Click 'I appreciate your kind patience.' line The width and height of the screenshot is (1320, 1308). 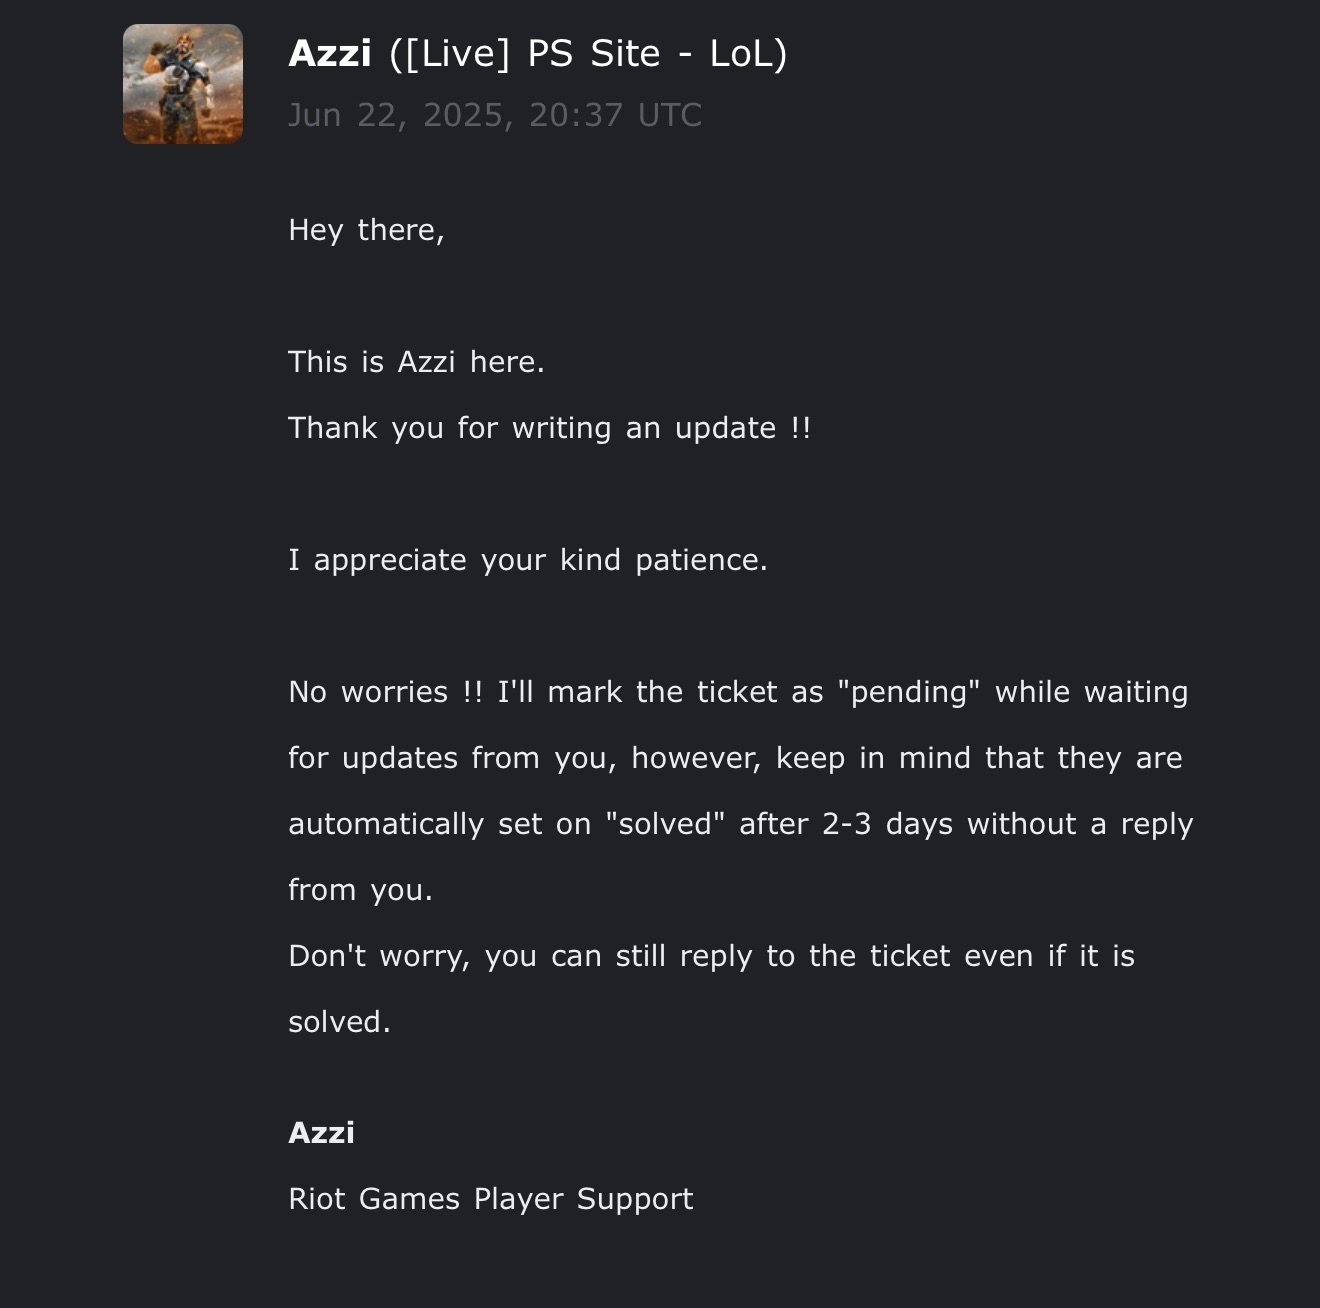click(x=528, y=560)
